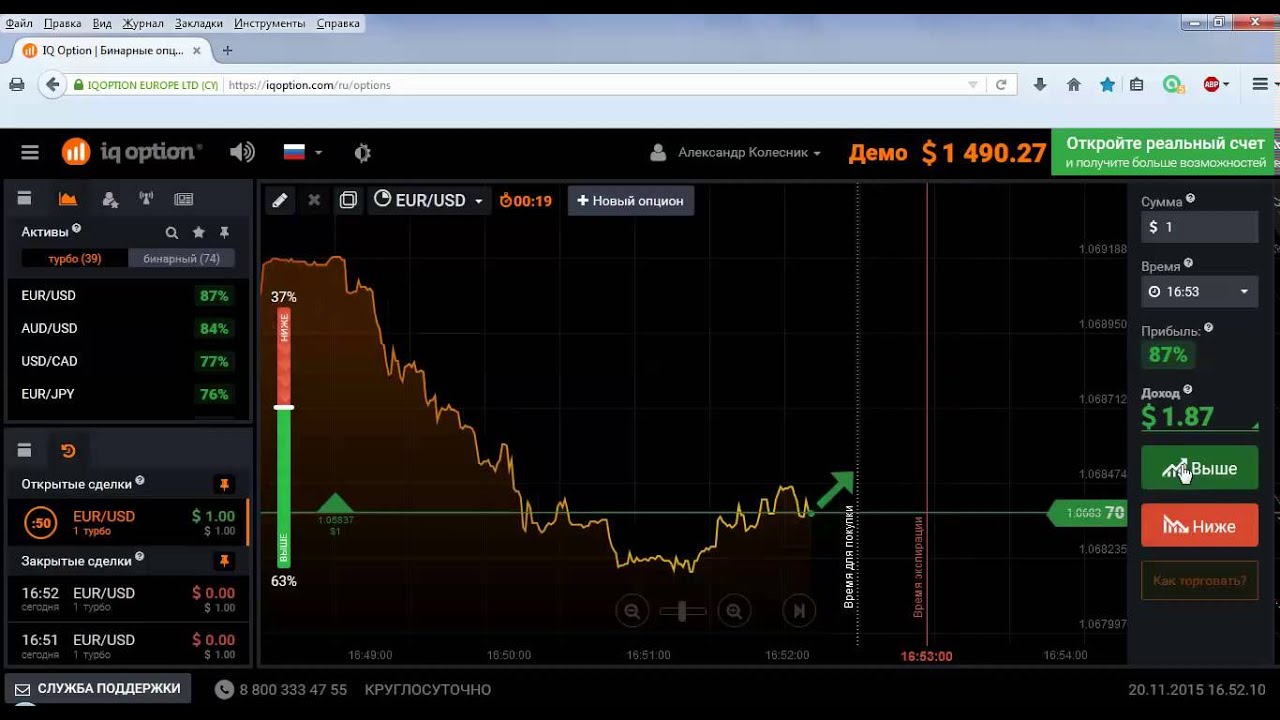The width and height of the screenshot is (1280, 720).
Task: Open the closed 16:51 EUR/USD deal
Action: point(128,645)
